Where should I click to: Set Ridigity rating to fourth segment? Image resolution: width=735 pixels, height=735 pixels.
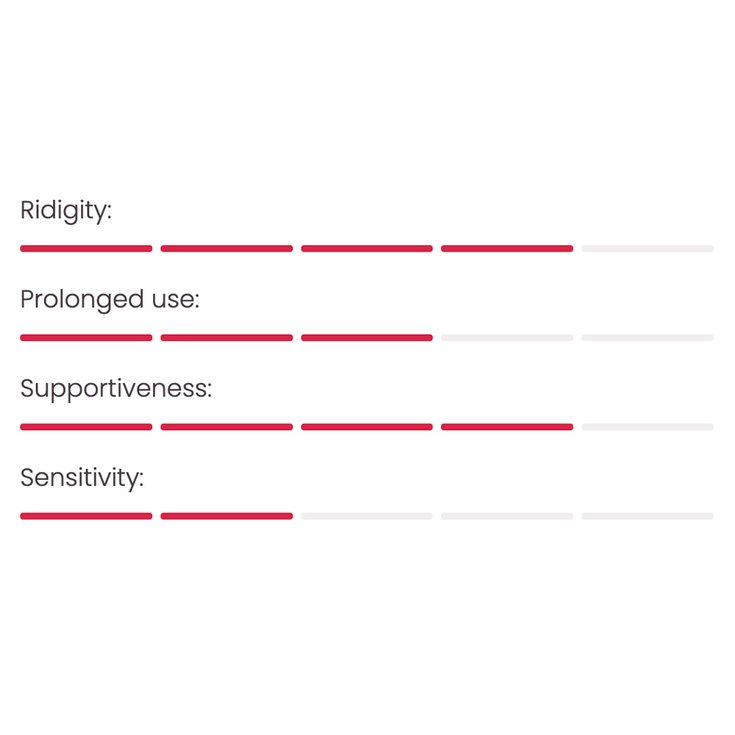[x=507, y=248]
